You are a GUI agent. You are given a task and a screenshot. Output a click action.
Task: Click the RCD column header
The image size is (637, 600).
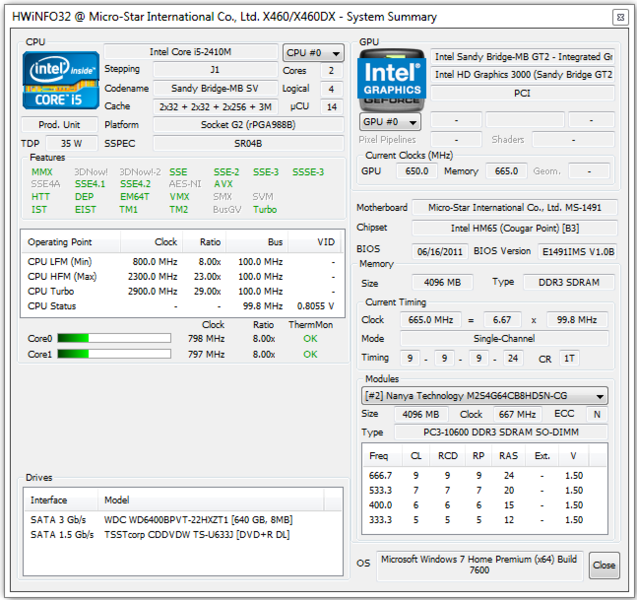click(448, 456)
